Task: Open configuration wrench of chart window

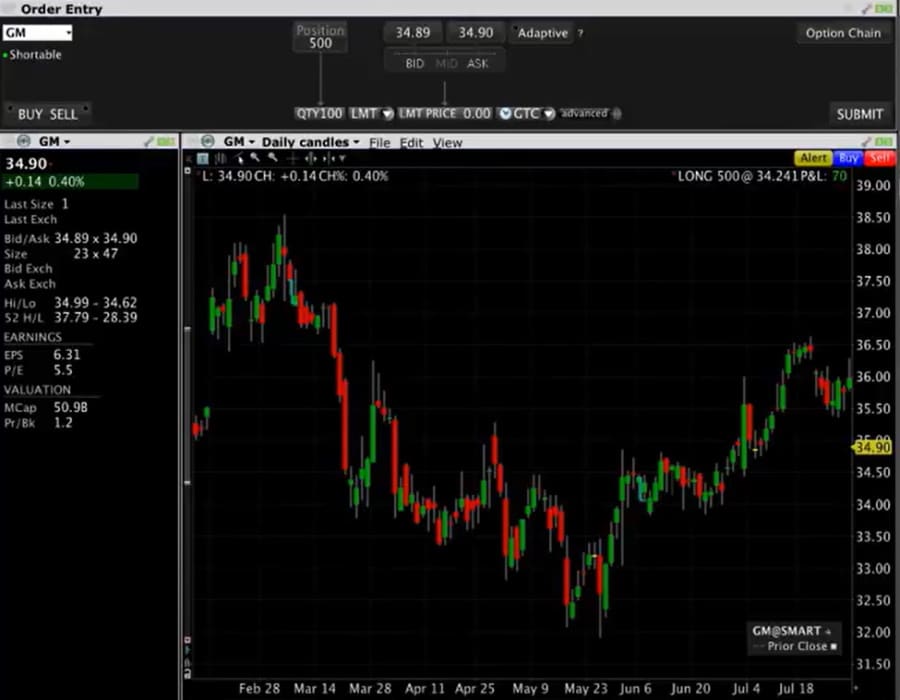Action: [867, 141]
